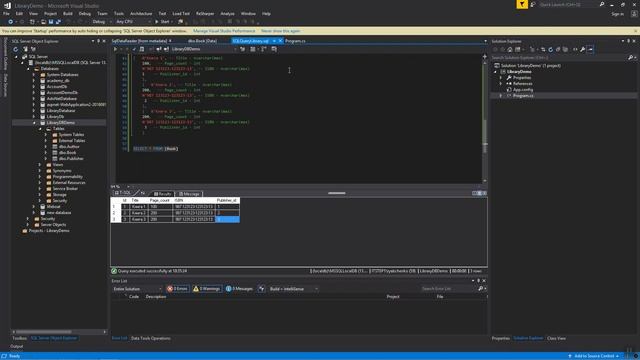Image resolution: width=640 pixels, height=360 pixels.
Task: Click the Solution Explorer search magnifier icon
Action: (x=630, y=58)
